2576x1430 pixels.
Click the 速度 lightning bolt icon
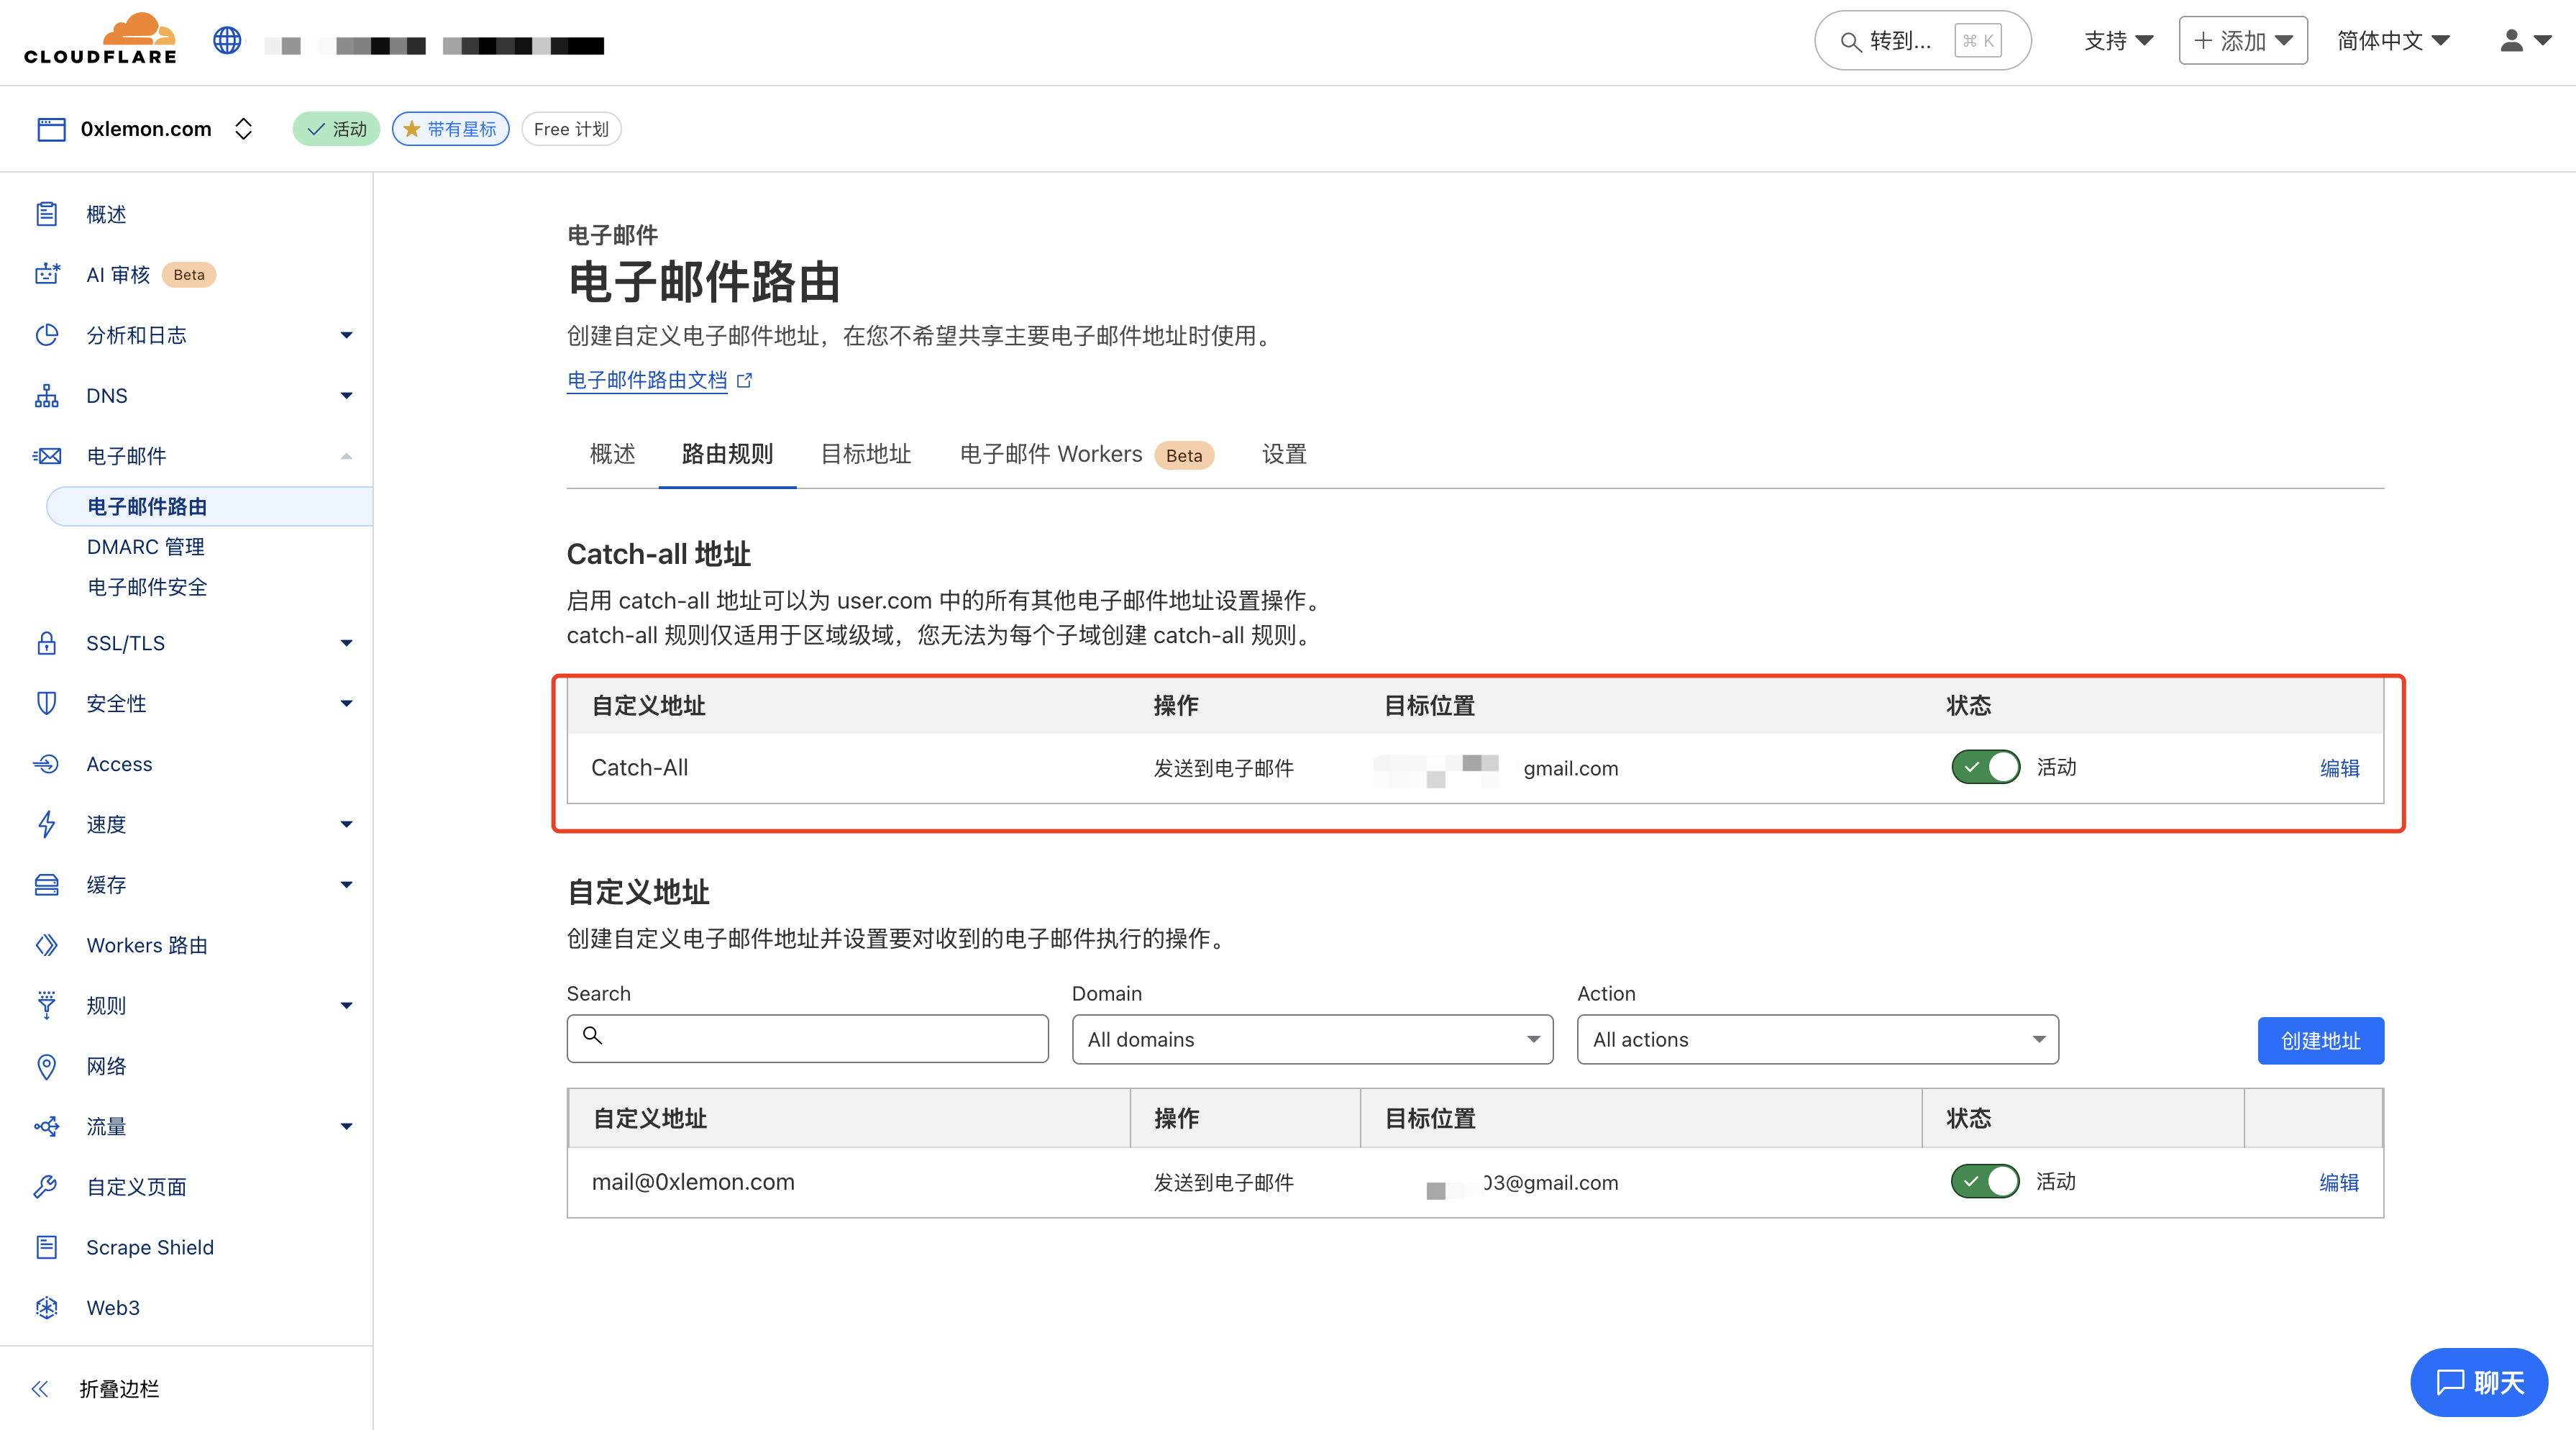pos(46,824)
